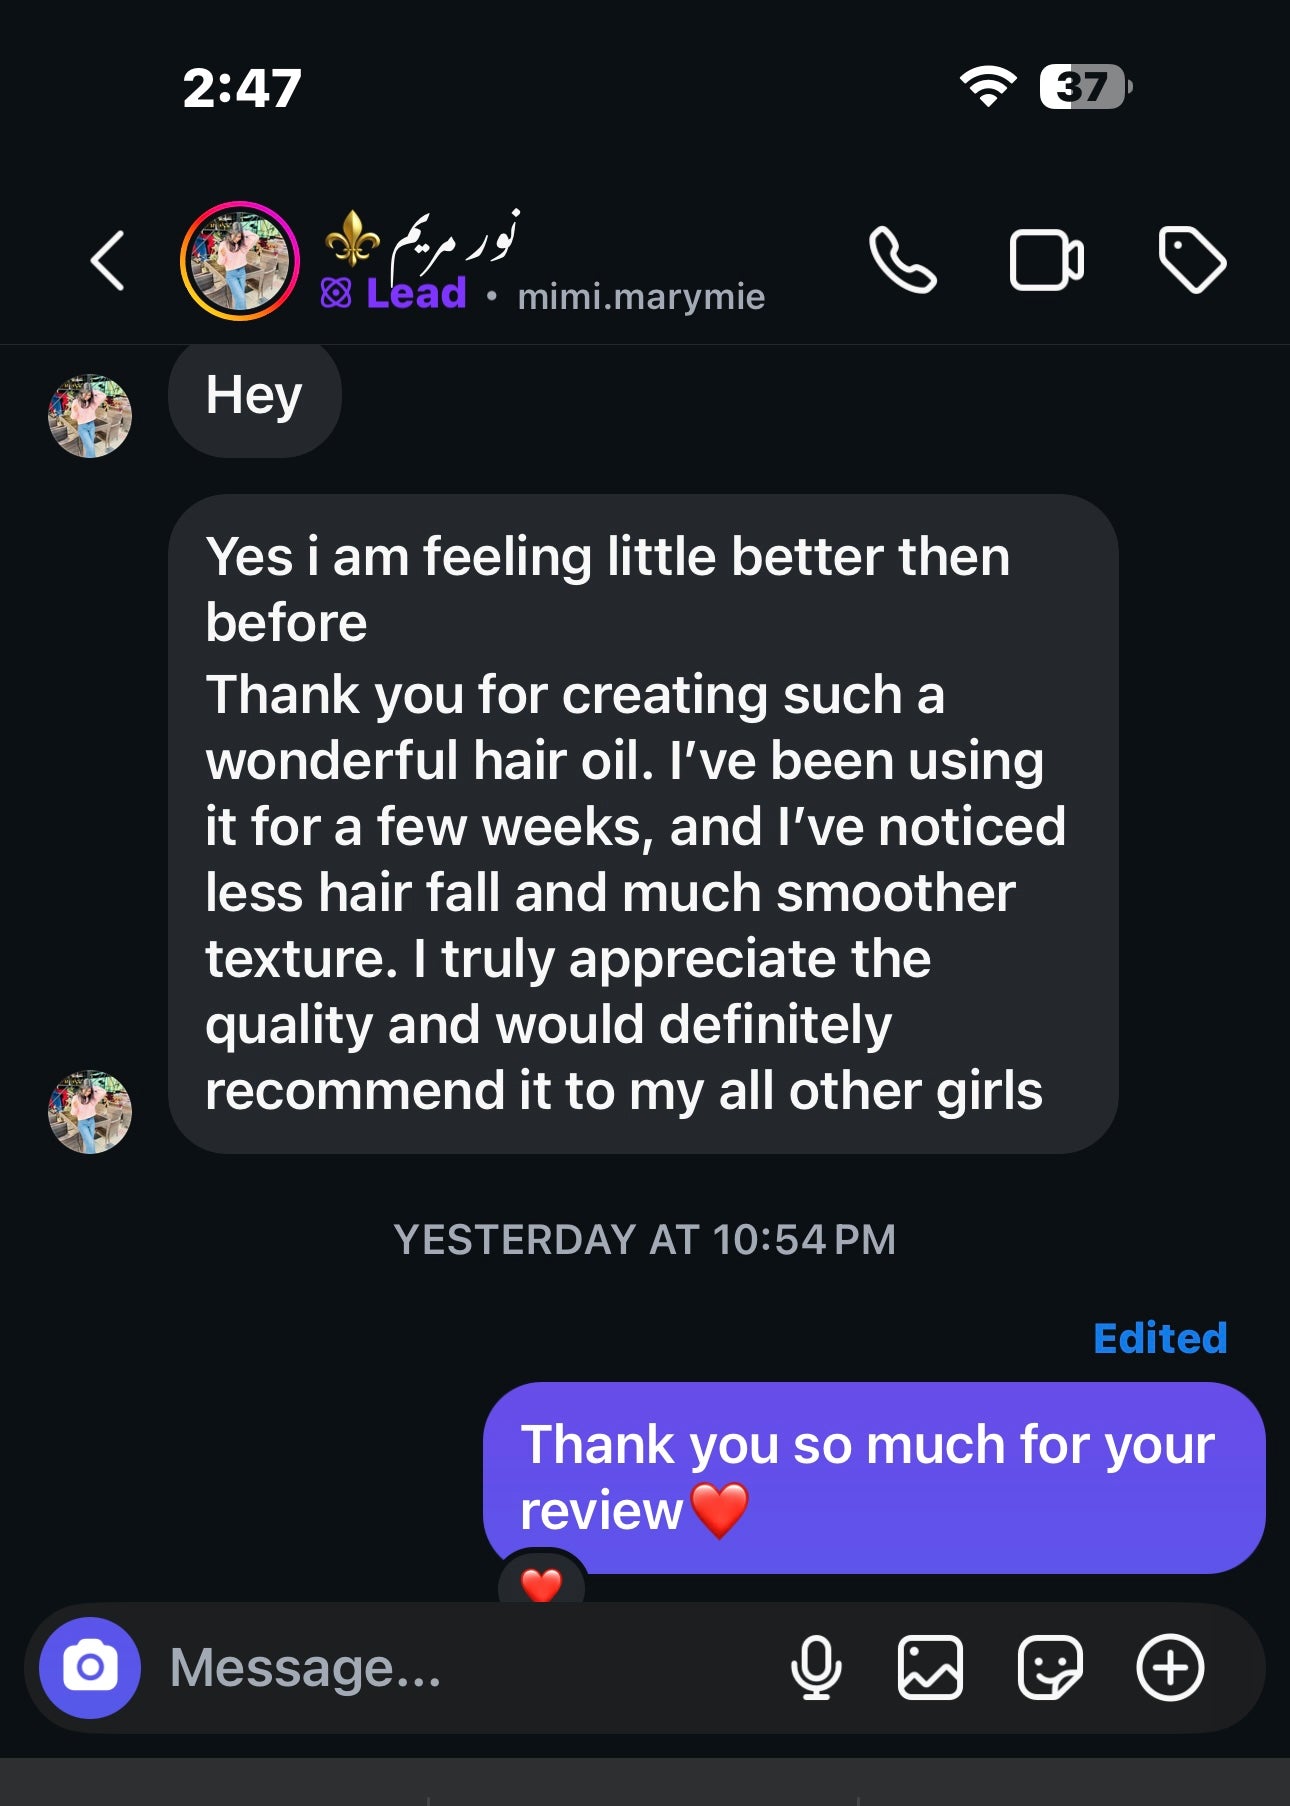Tap the heart reaction under sent message
The image size is (1290, 1806).
pyautogui.click(x=542, y=1582)
